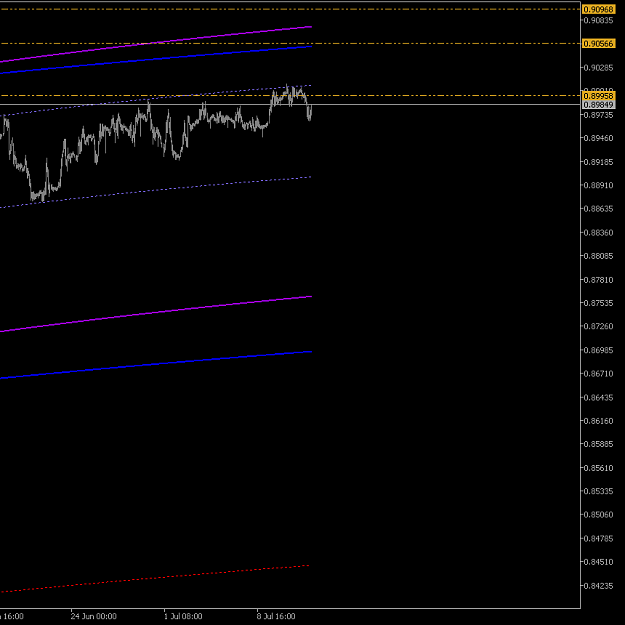The image size is (625, 625).
Task: Click the 0.88910 price scale value
Action: pos(598,185)
